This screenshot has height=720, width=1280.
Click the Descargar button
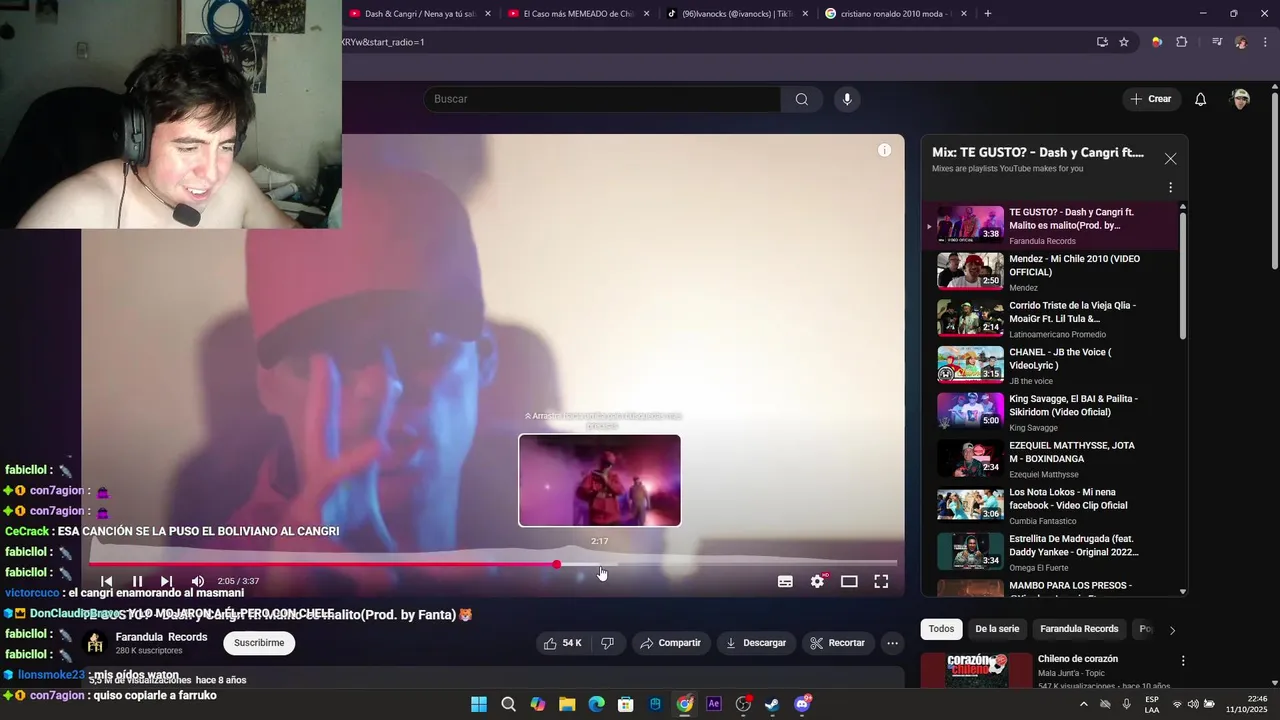click(x=756, y=643)
